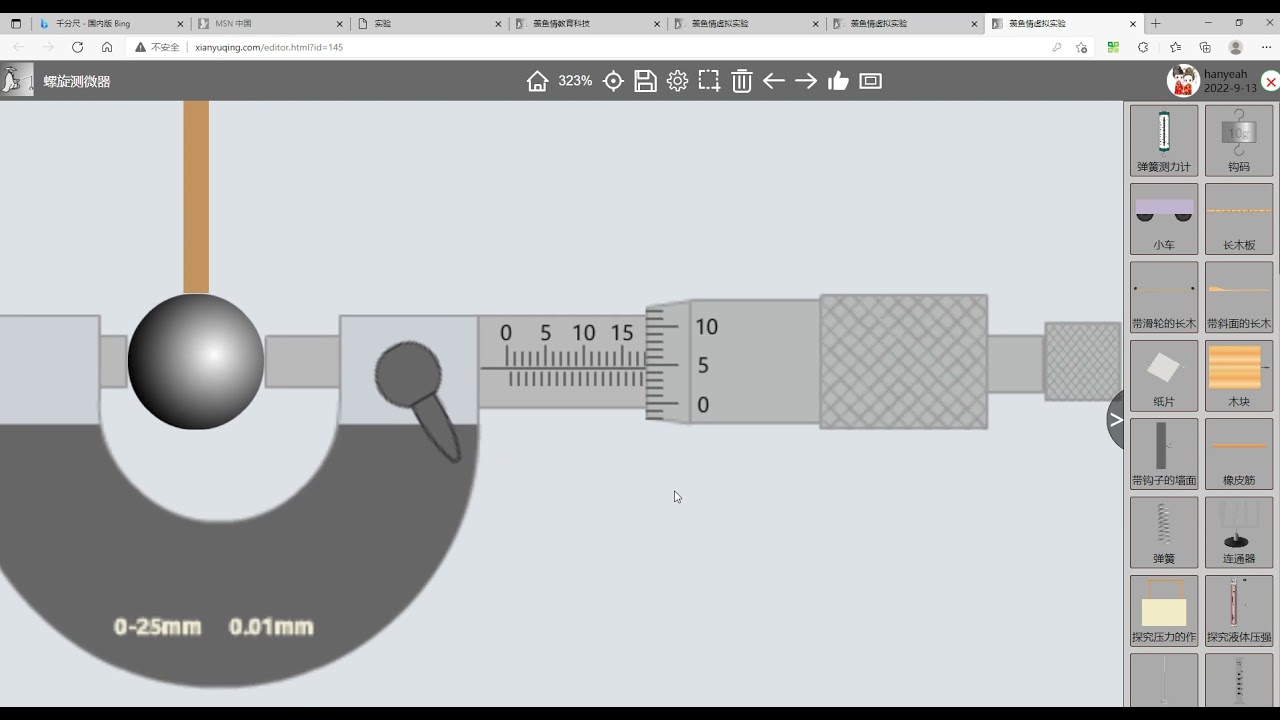Close editor with red X button
The width and height of the screenshot is (1280, 720).
(x=1270, y=82)
